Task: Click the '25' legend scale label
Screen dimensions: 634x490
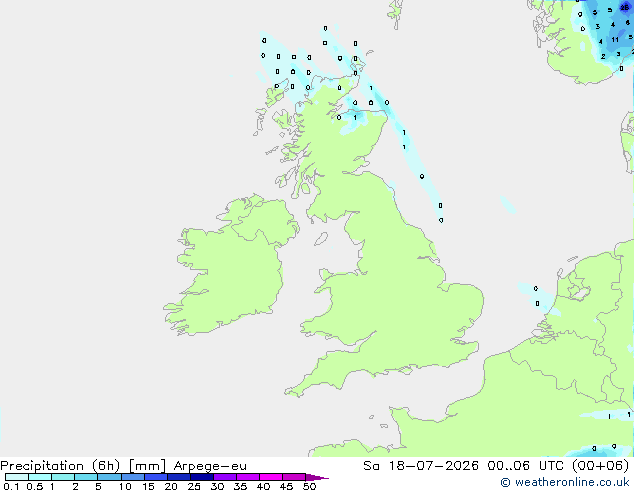Action: 194,486
